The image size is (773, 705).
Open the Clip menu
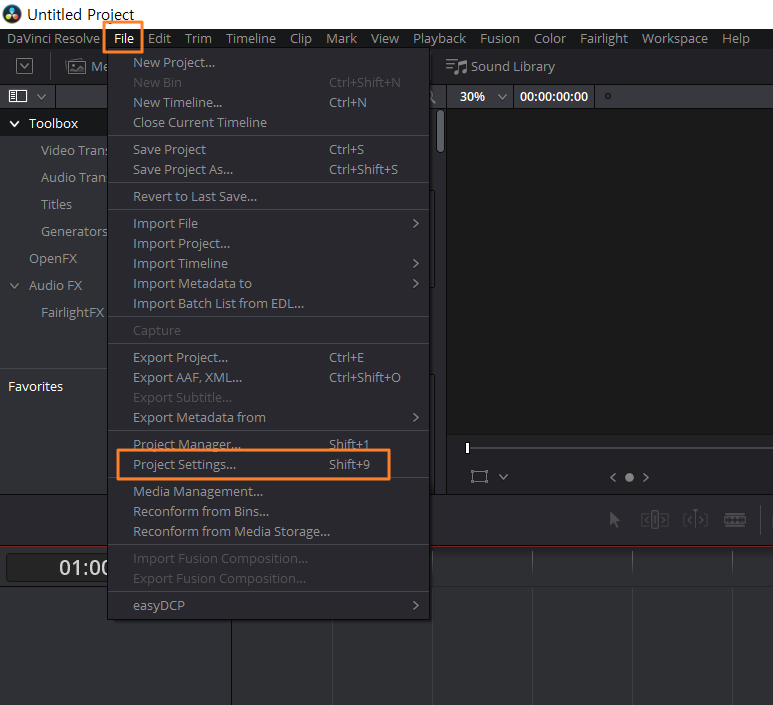point(301,38)
